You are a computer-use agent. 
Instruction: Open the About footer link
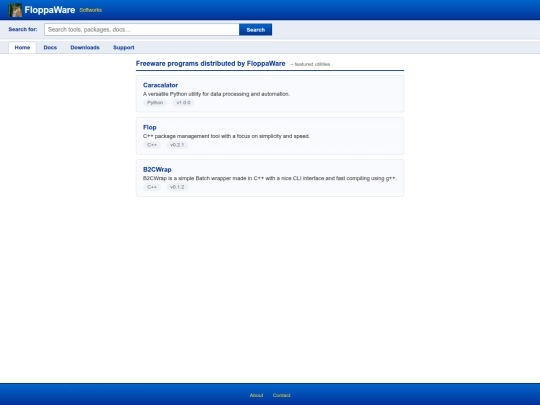click(256, 395)
